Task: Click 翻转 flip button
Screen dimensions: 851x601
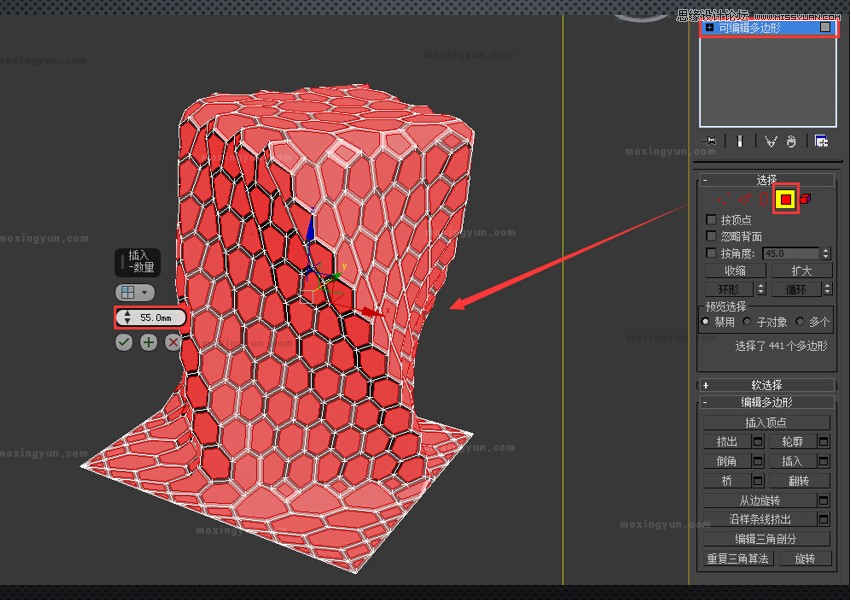Action: pos(799,480)
